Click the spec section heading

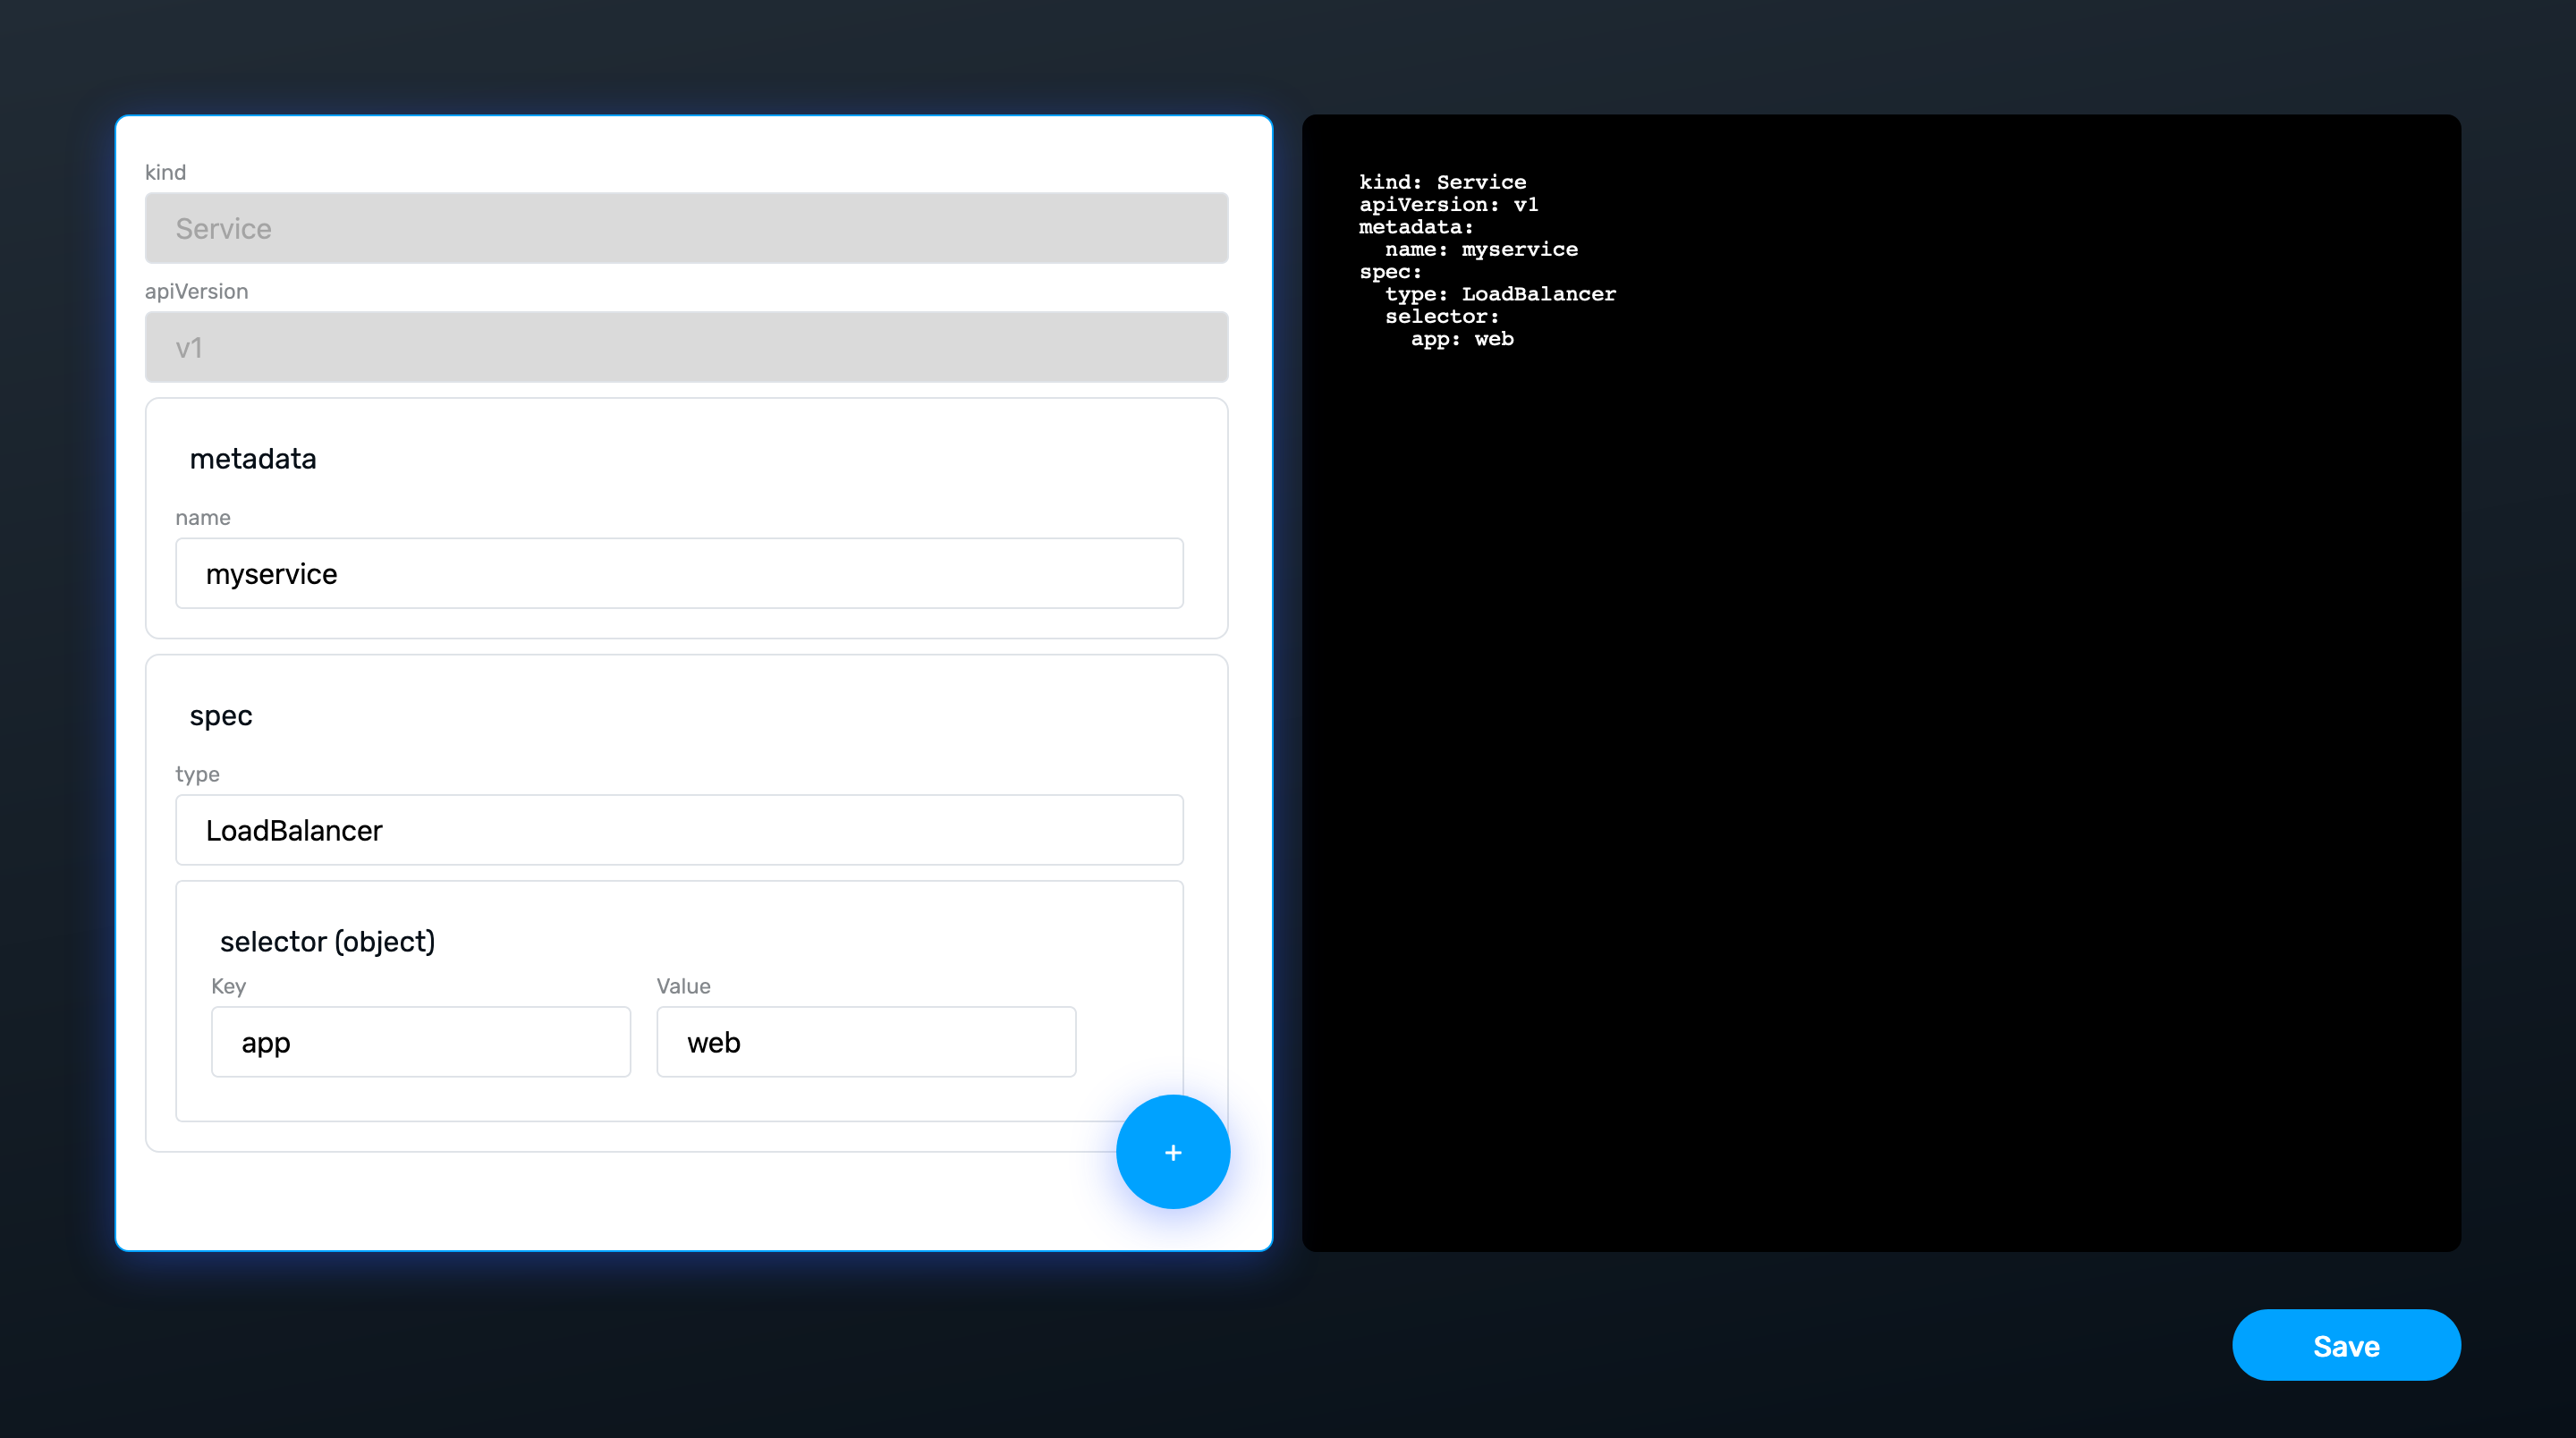pyautogui.click(x=221, y=716)
